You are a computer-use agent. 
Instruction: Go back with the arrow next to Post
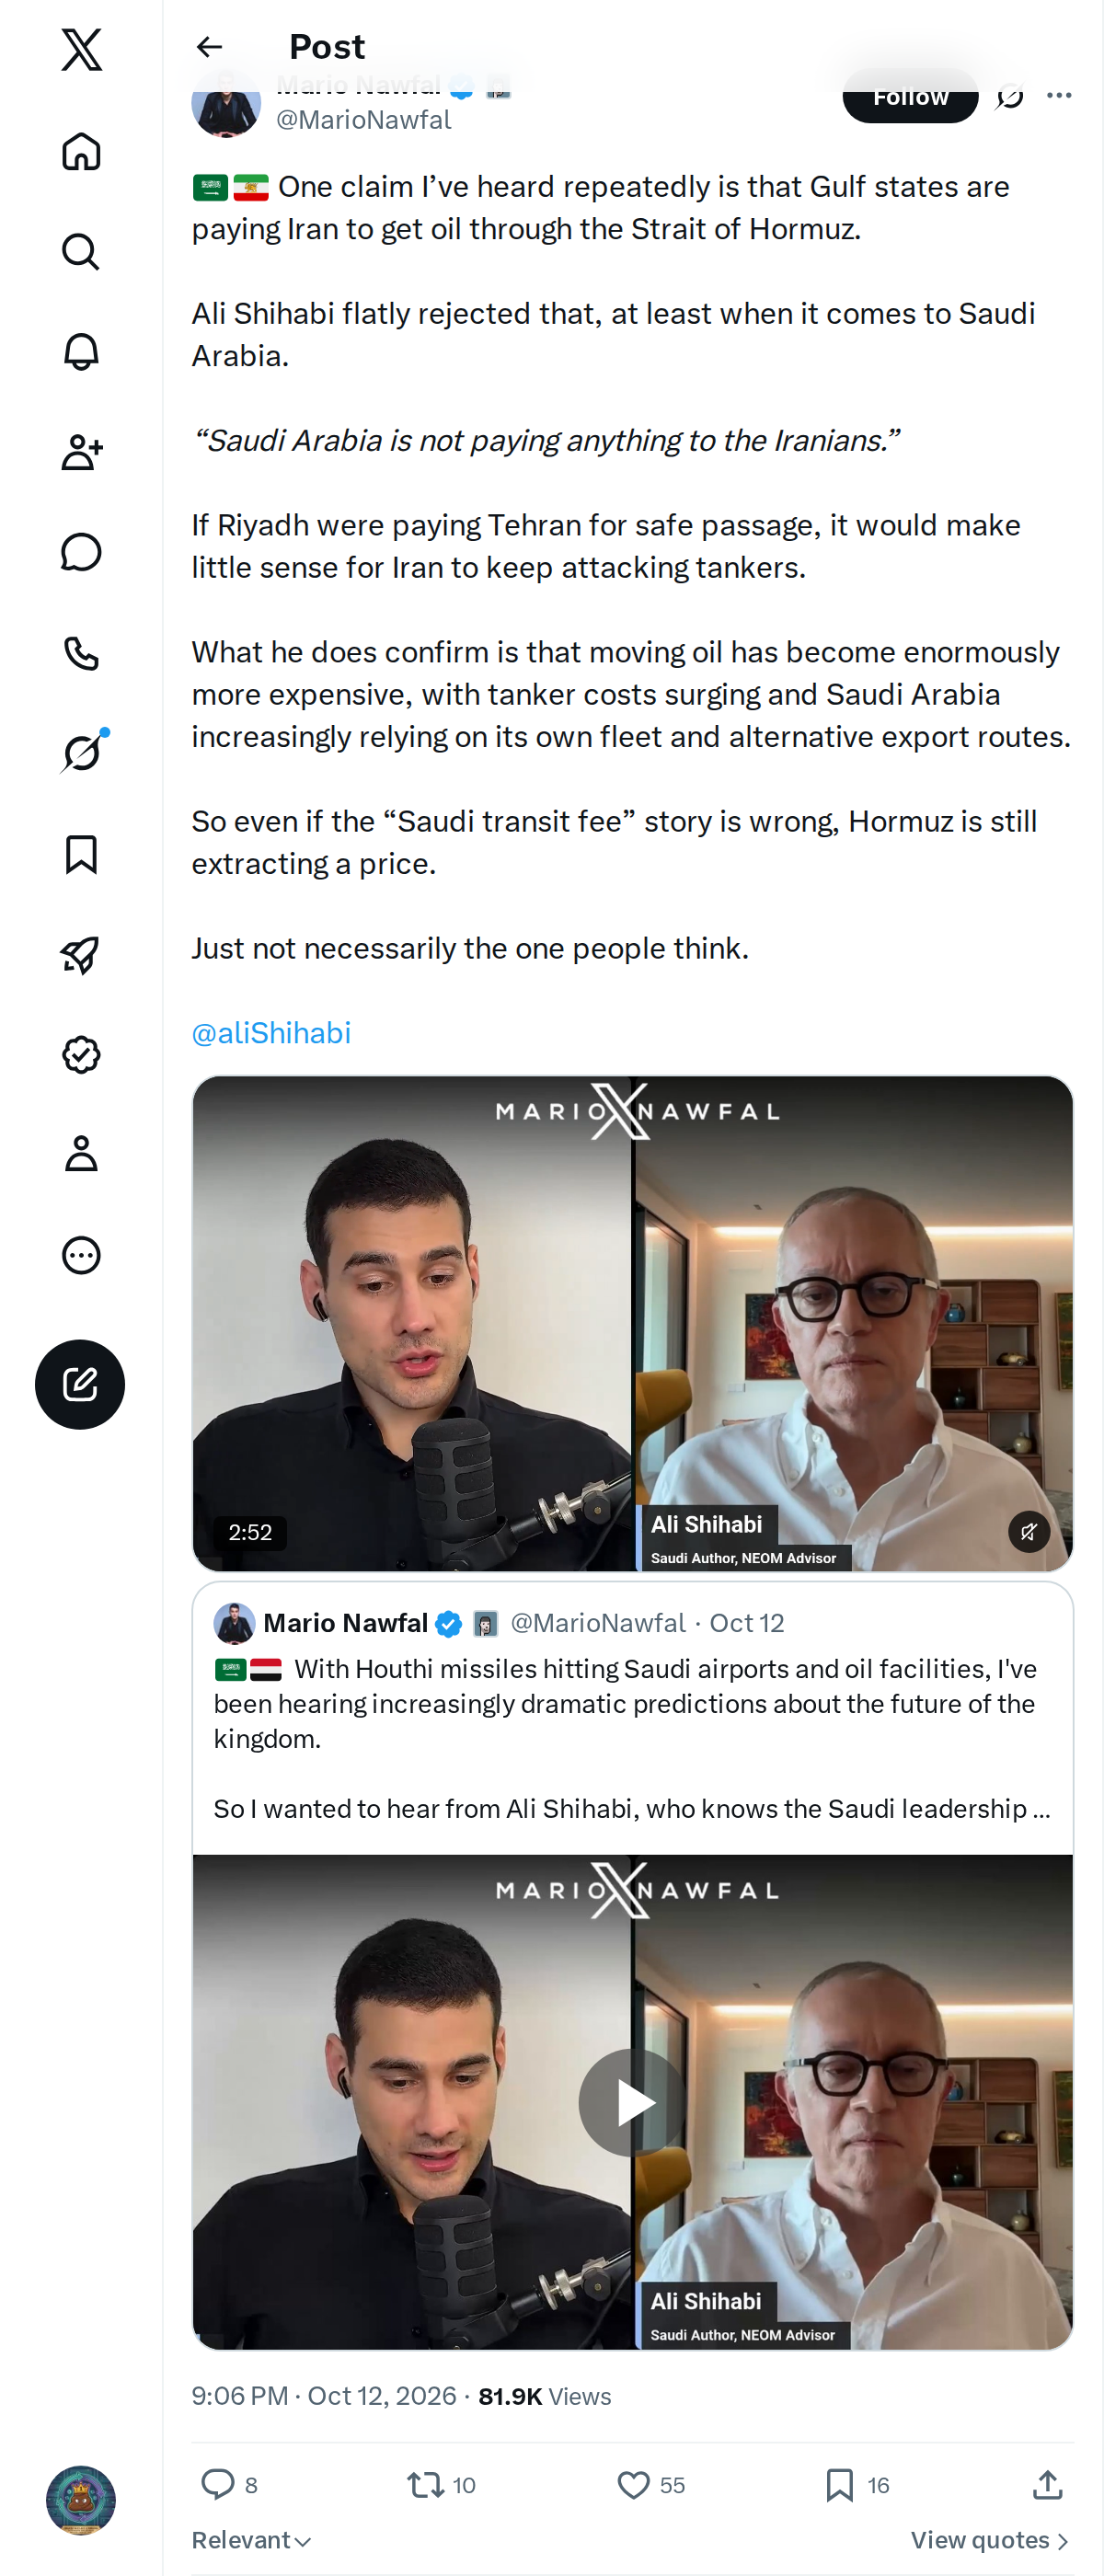209,47
